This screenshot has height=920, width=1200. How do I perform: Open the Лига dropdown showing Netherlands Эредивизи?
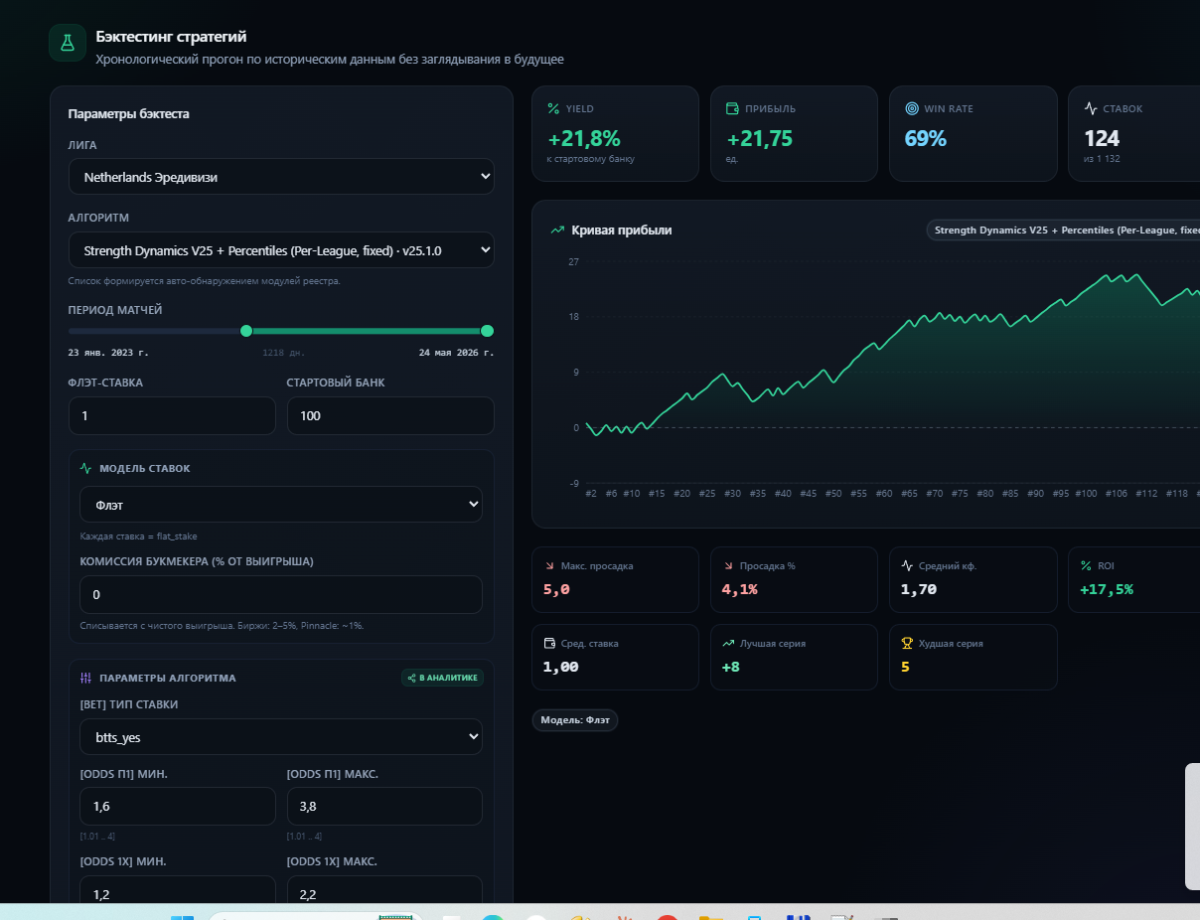click(281, 176)
